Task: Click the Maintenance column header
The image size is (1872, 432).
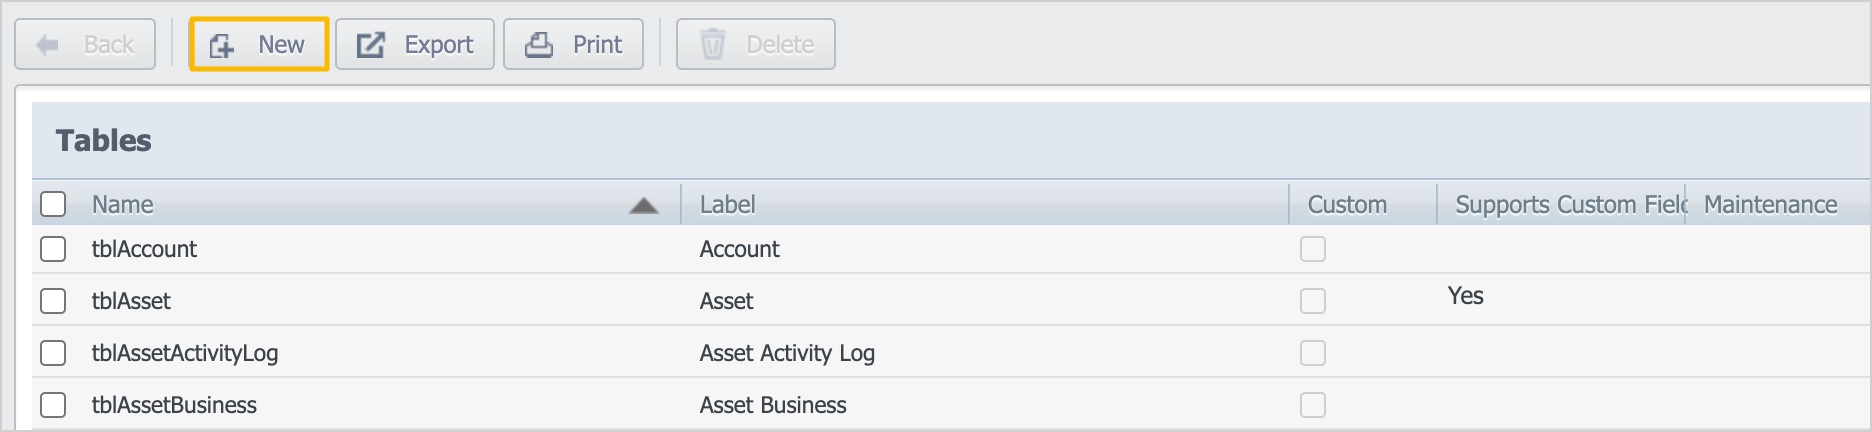Action: (1770, 204)
